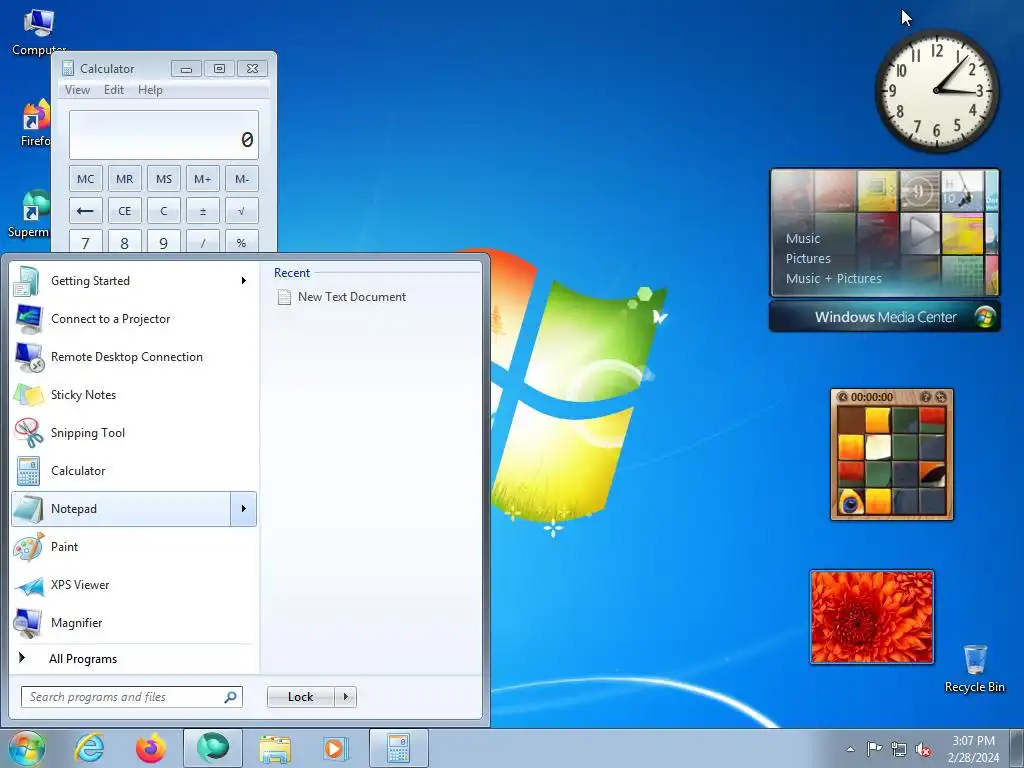Open Notepad from the Start menu
1024x768 pixels.
click(121, 509)
